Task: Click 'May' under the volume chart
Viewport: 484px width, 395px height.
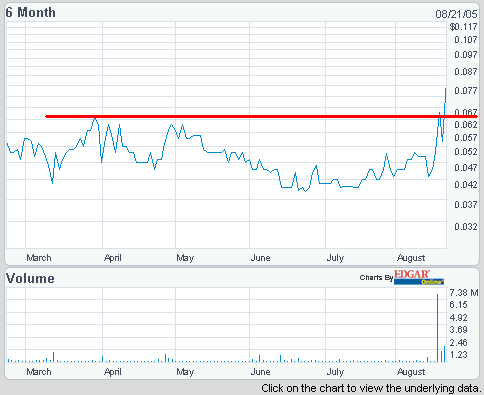Action: click(185, 372)
